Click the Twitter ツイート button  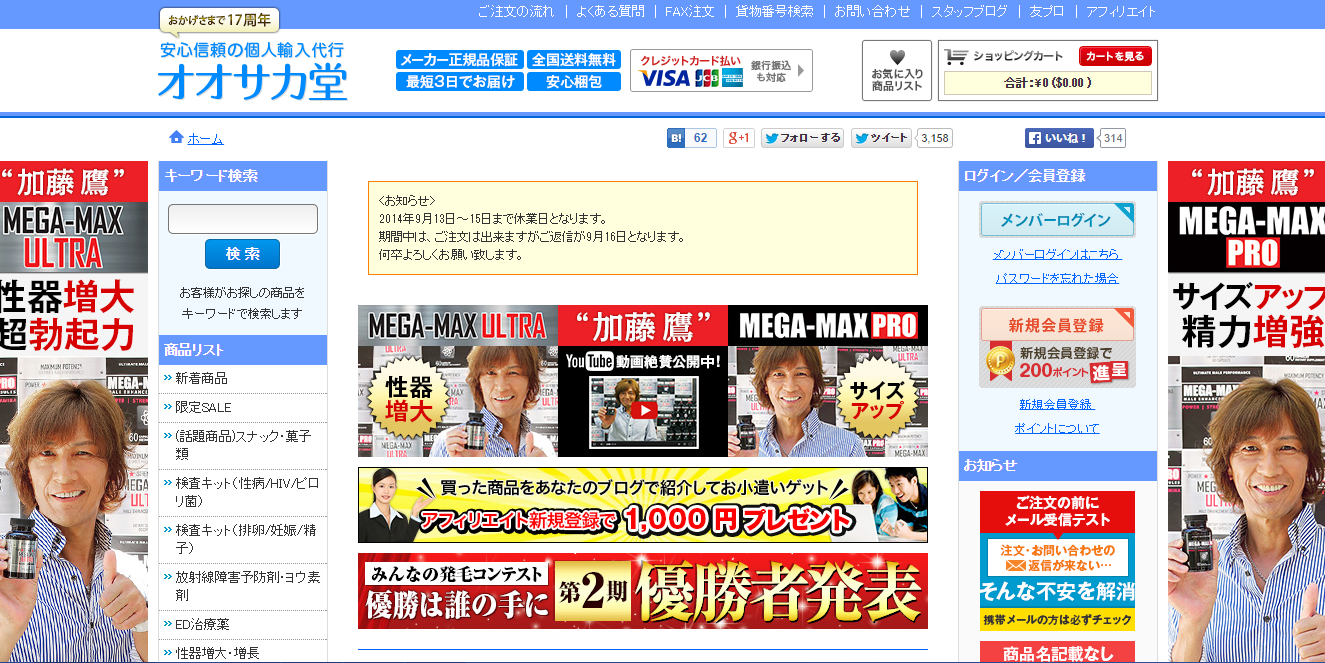pos(881,138)
